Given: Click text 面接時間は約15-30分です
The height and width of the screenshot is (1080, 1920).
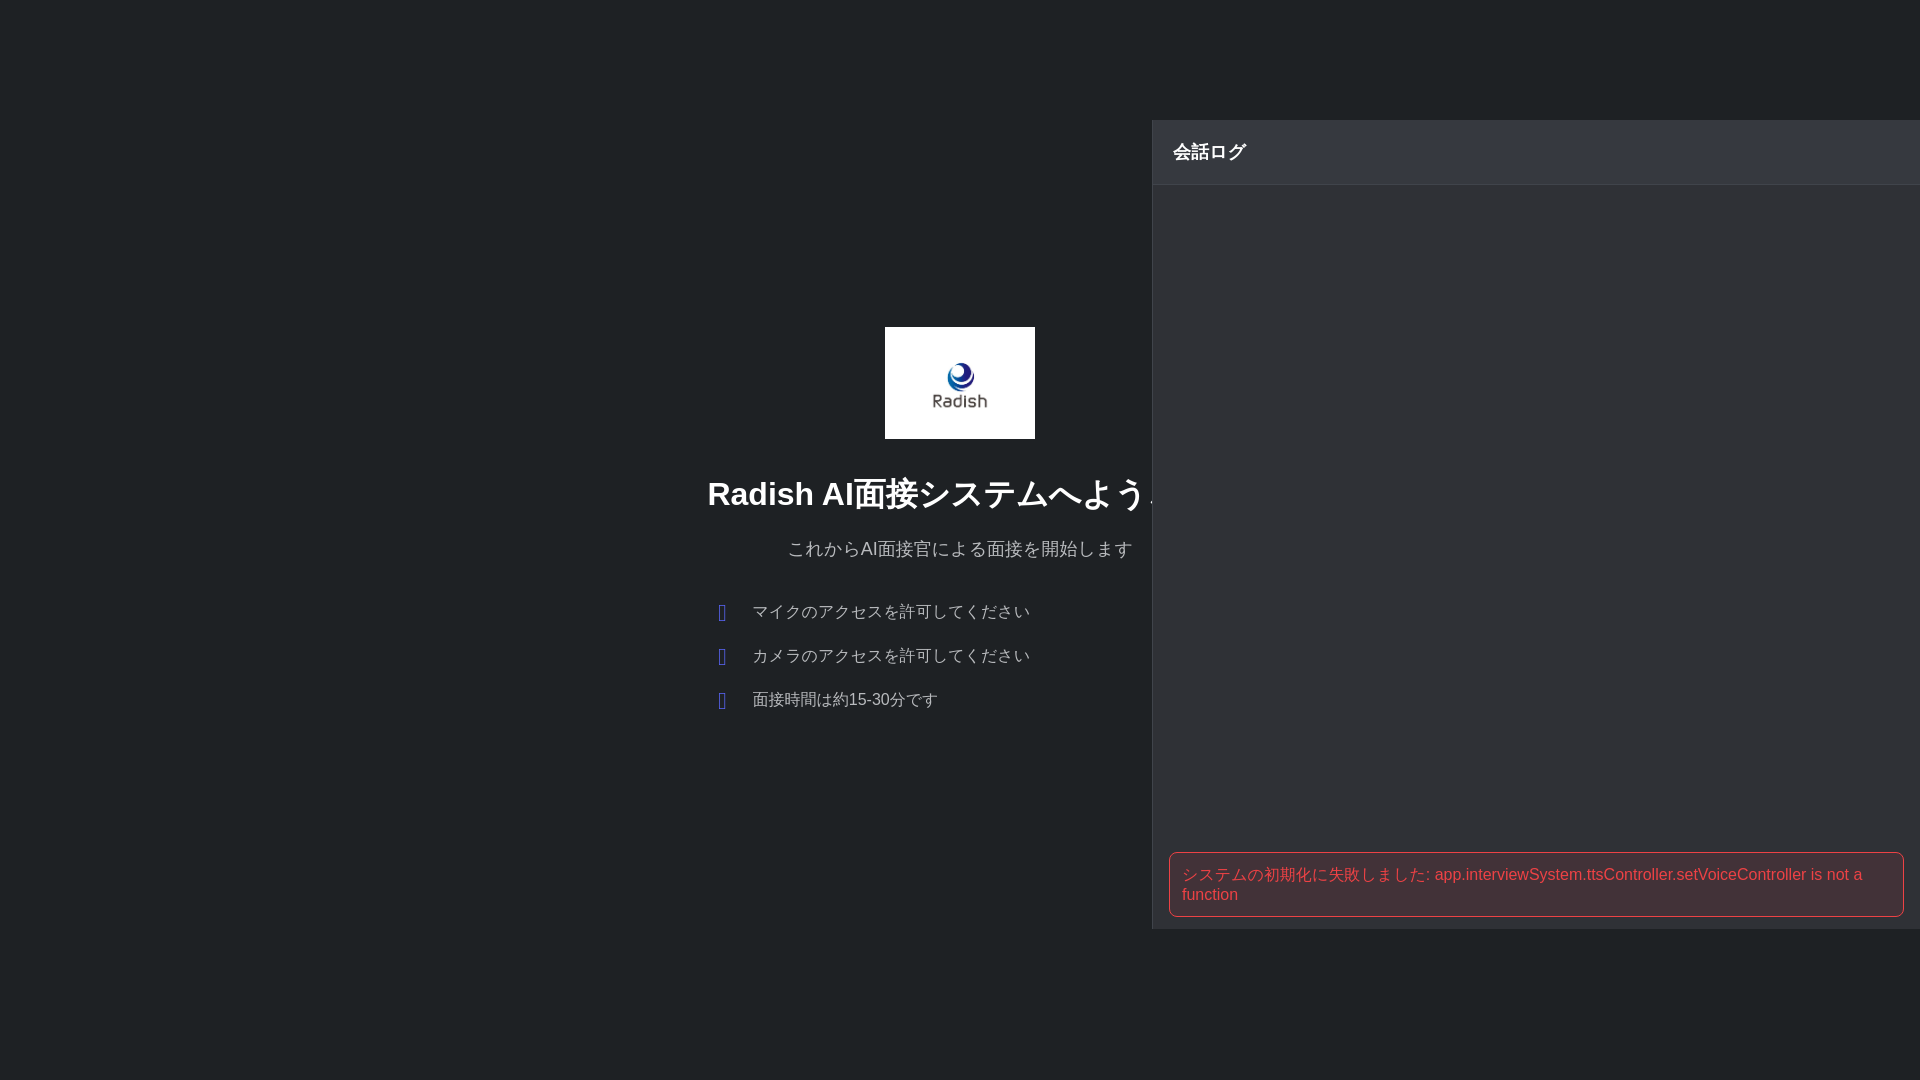Looking at the screenshot, I should click(845, 700).
